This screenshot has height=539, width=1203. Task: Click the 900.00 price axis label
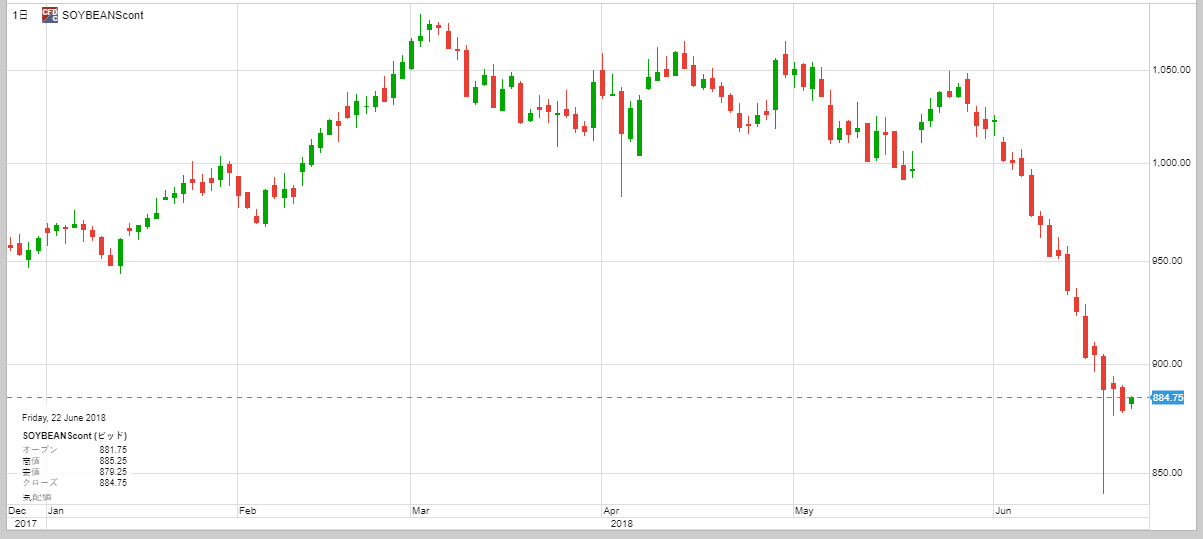point(1171,364)
